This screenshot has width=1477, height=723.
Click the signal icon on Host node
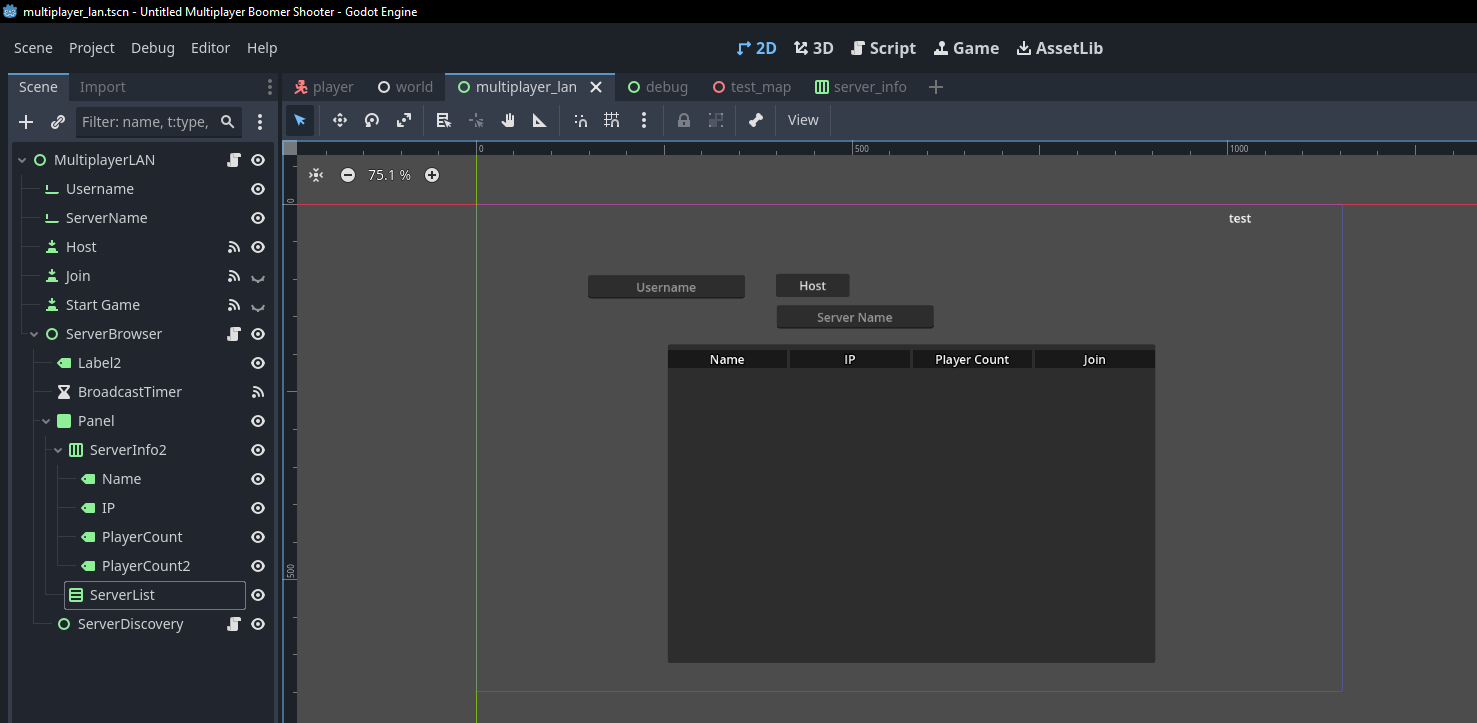coord(234,247)
